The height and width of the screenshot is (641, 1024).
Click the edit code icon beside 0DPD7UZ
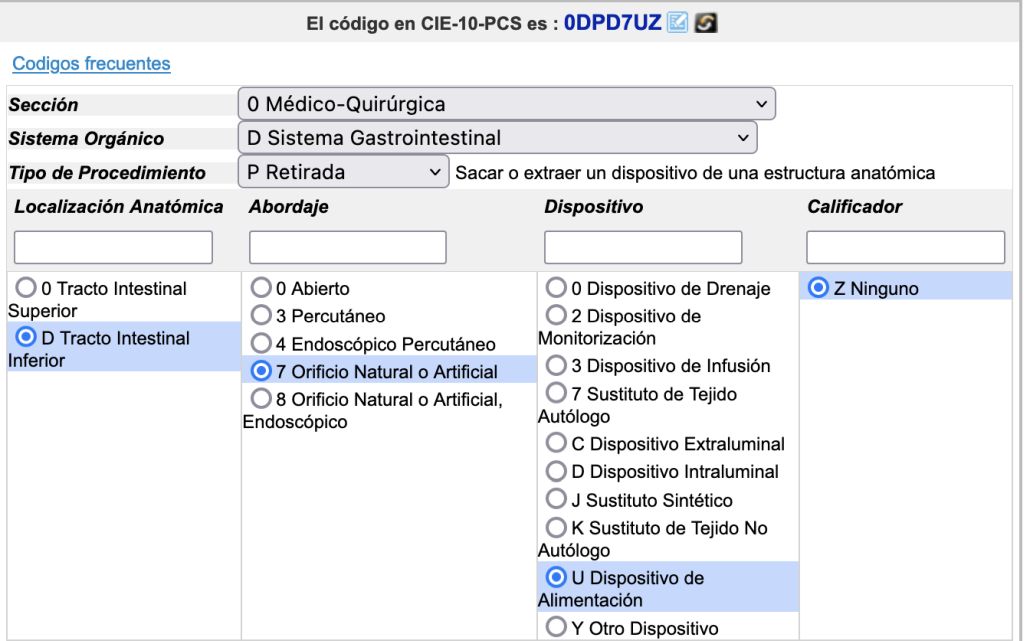coord(678,22)
